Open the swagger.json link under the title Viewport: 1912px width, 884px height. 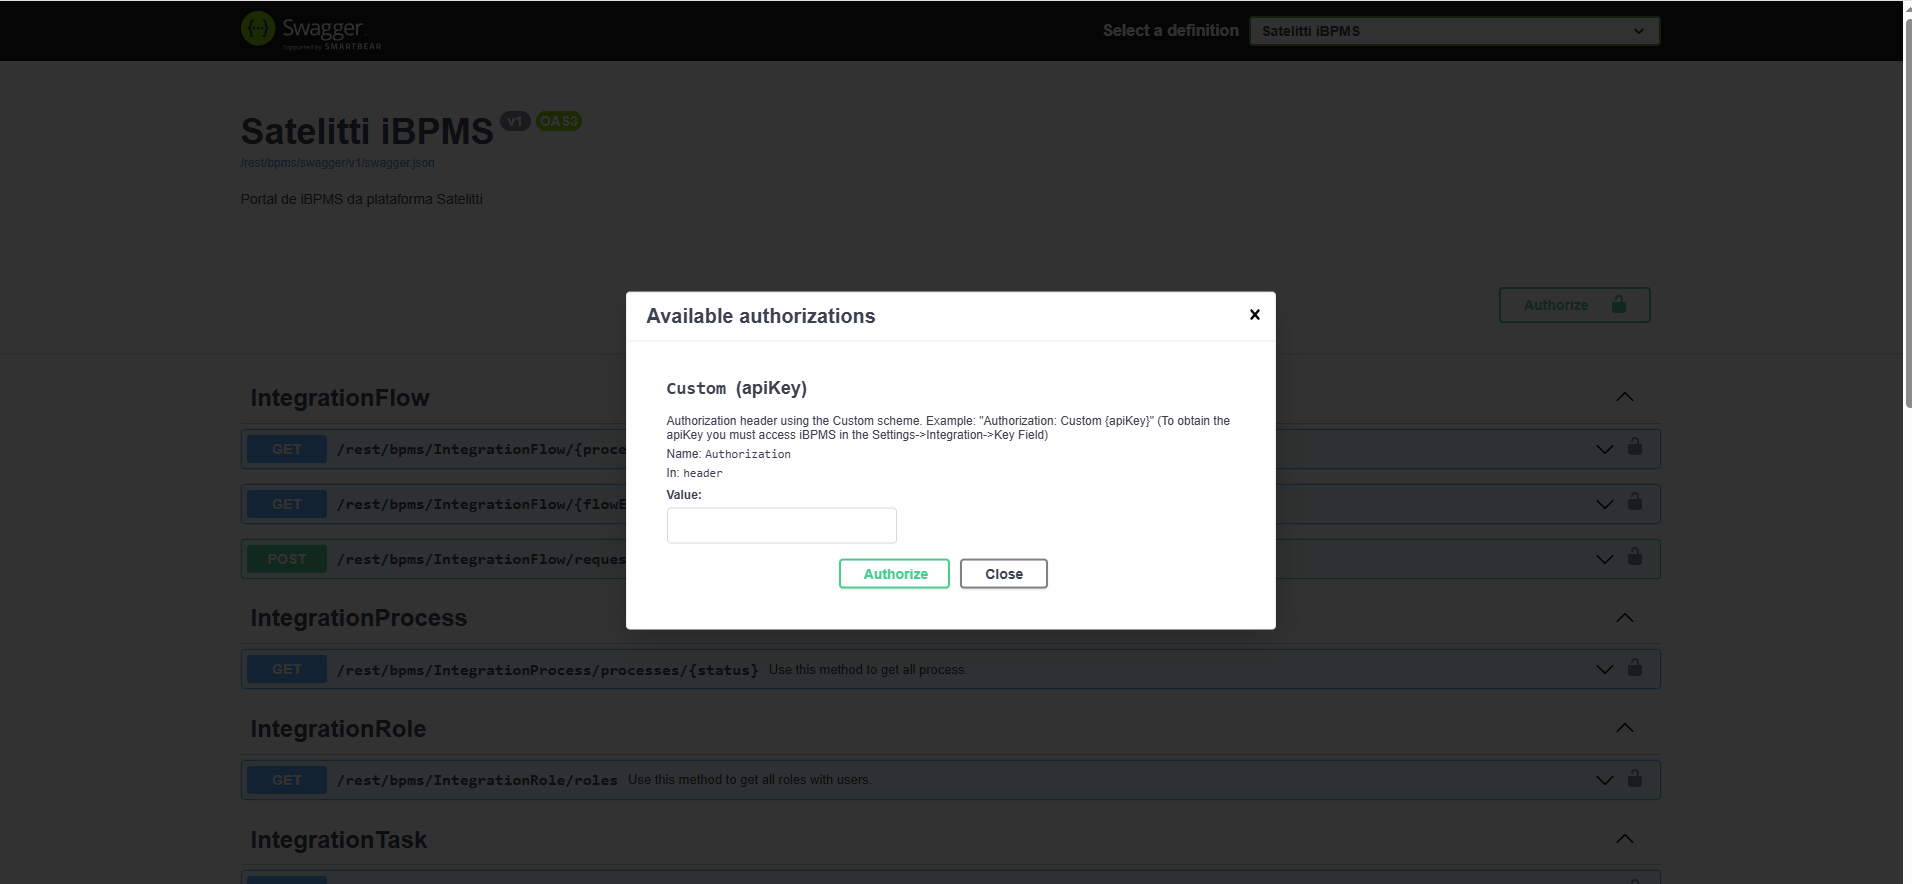click(x=337, y=163)
